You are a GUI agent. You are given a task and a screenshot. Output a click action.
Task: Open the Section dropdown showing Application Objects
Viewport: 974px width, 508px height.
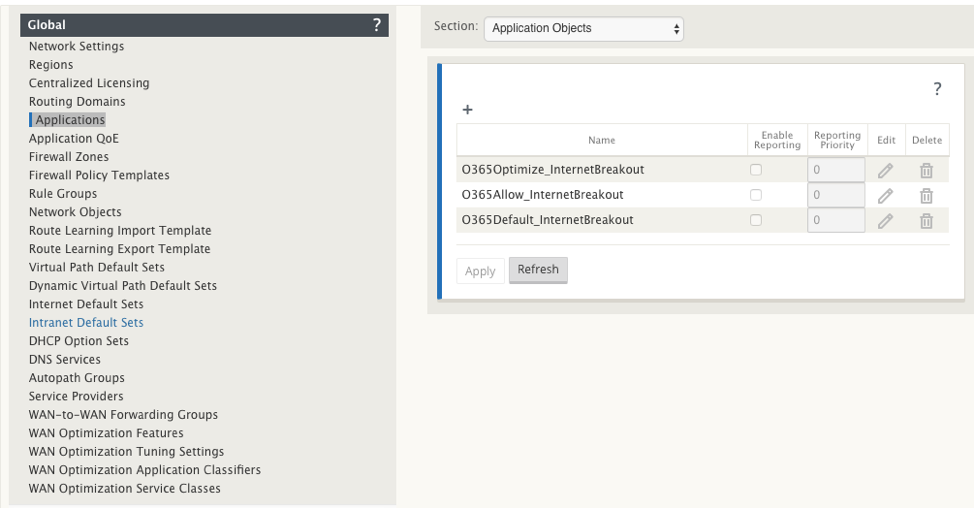tap(584, 29)
